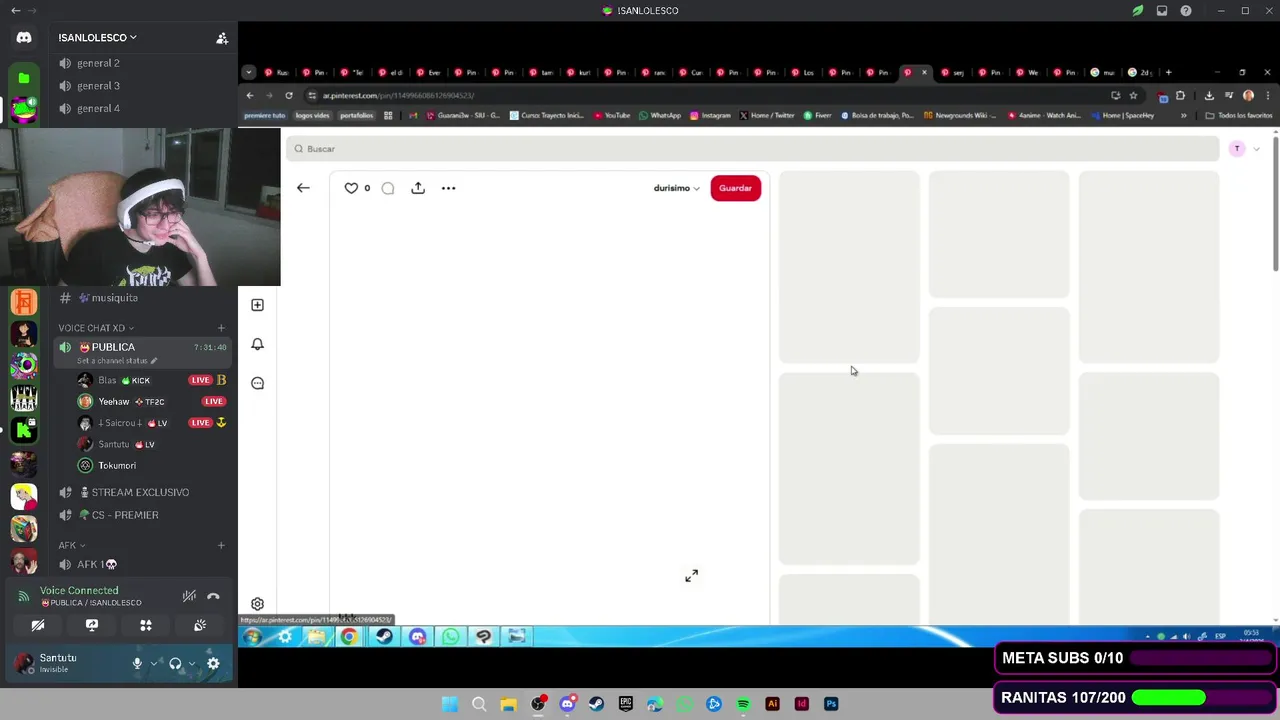The image size is (1280, 720).
Task: Collapse the VOICE CHAT XD category
Action: click(x=95, y=328)
